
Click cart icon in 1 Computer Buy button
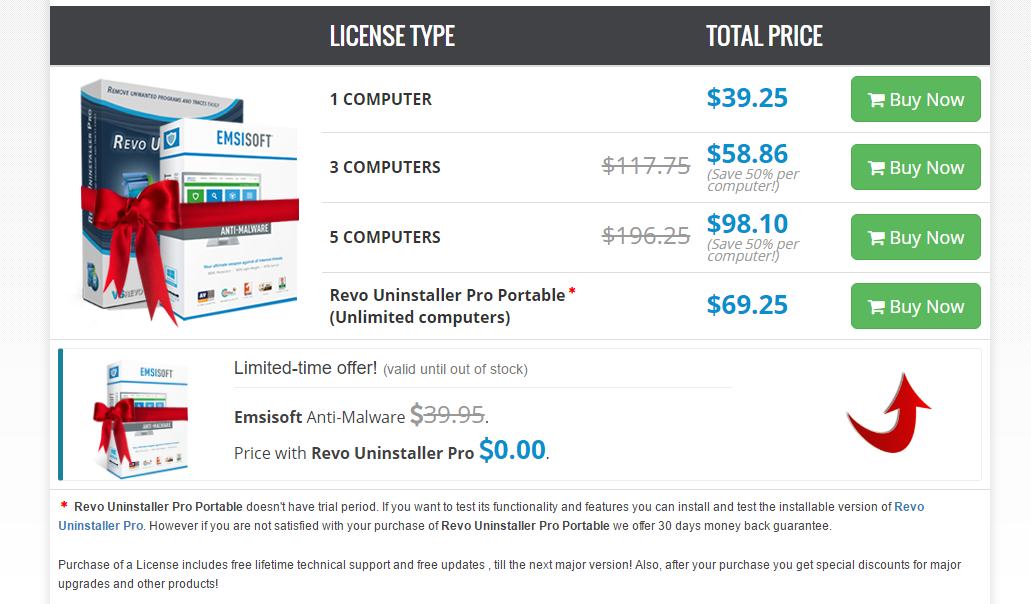click(876, 100)
